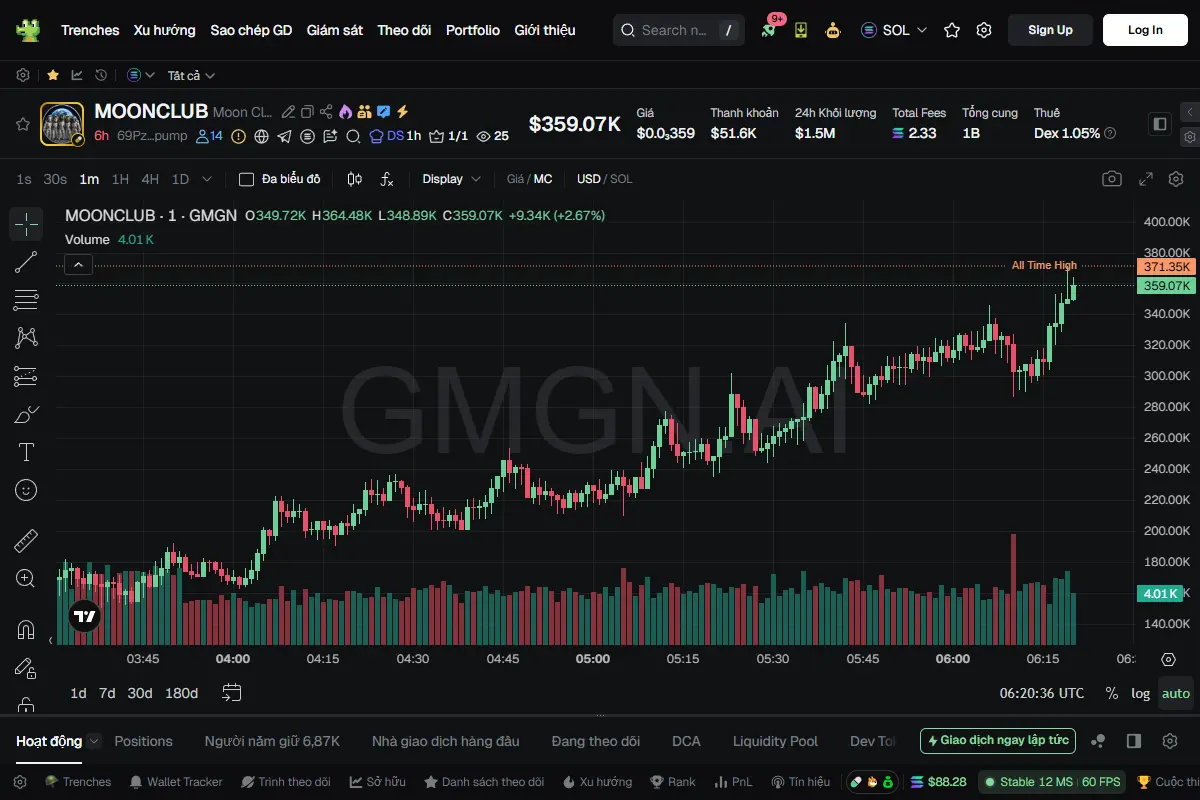Screen dimensions: 1200x800
Task: Select the crosshair cursor tool
Action: coord(26,224)
